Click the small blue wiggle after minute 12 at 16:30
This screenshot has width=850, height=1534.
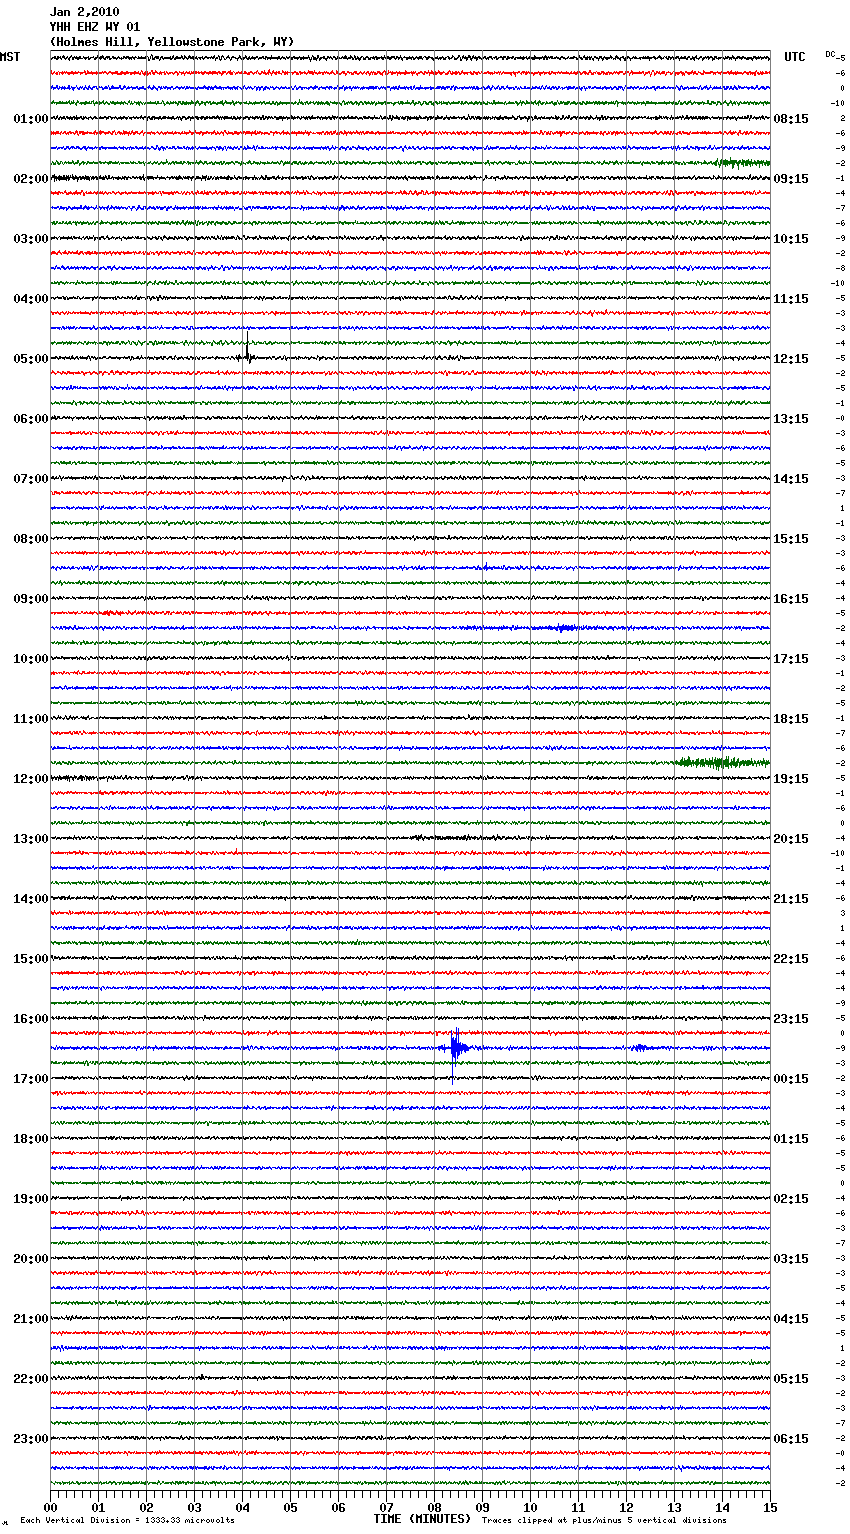(639, 1048)
